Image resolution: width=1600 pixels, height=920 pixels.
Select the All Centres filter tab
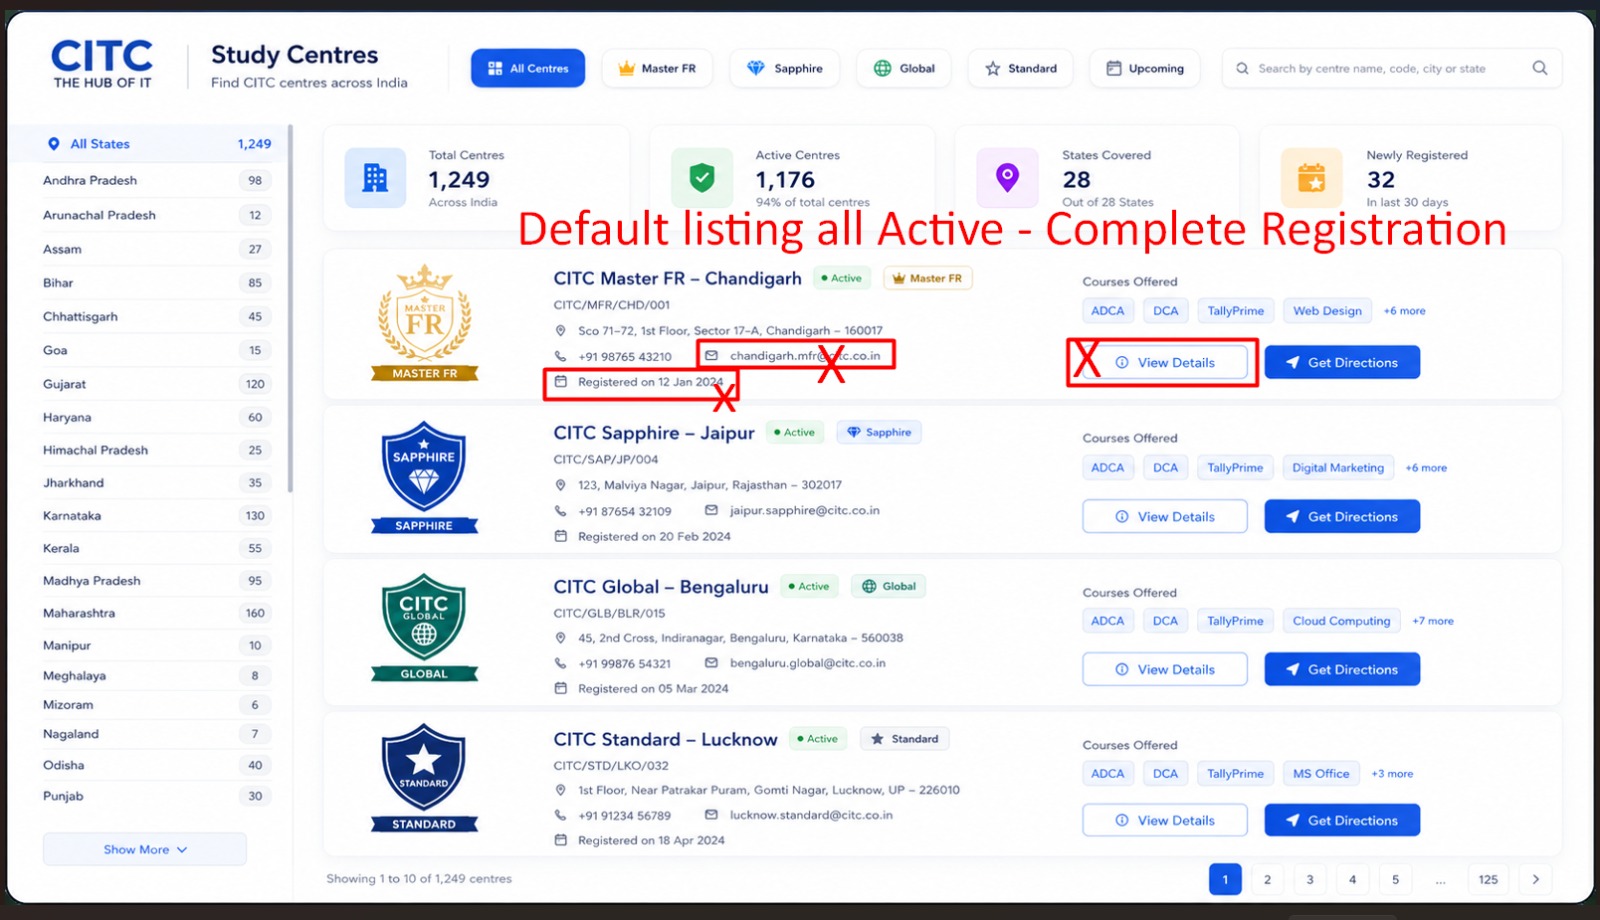tap(528, 68)
